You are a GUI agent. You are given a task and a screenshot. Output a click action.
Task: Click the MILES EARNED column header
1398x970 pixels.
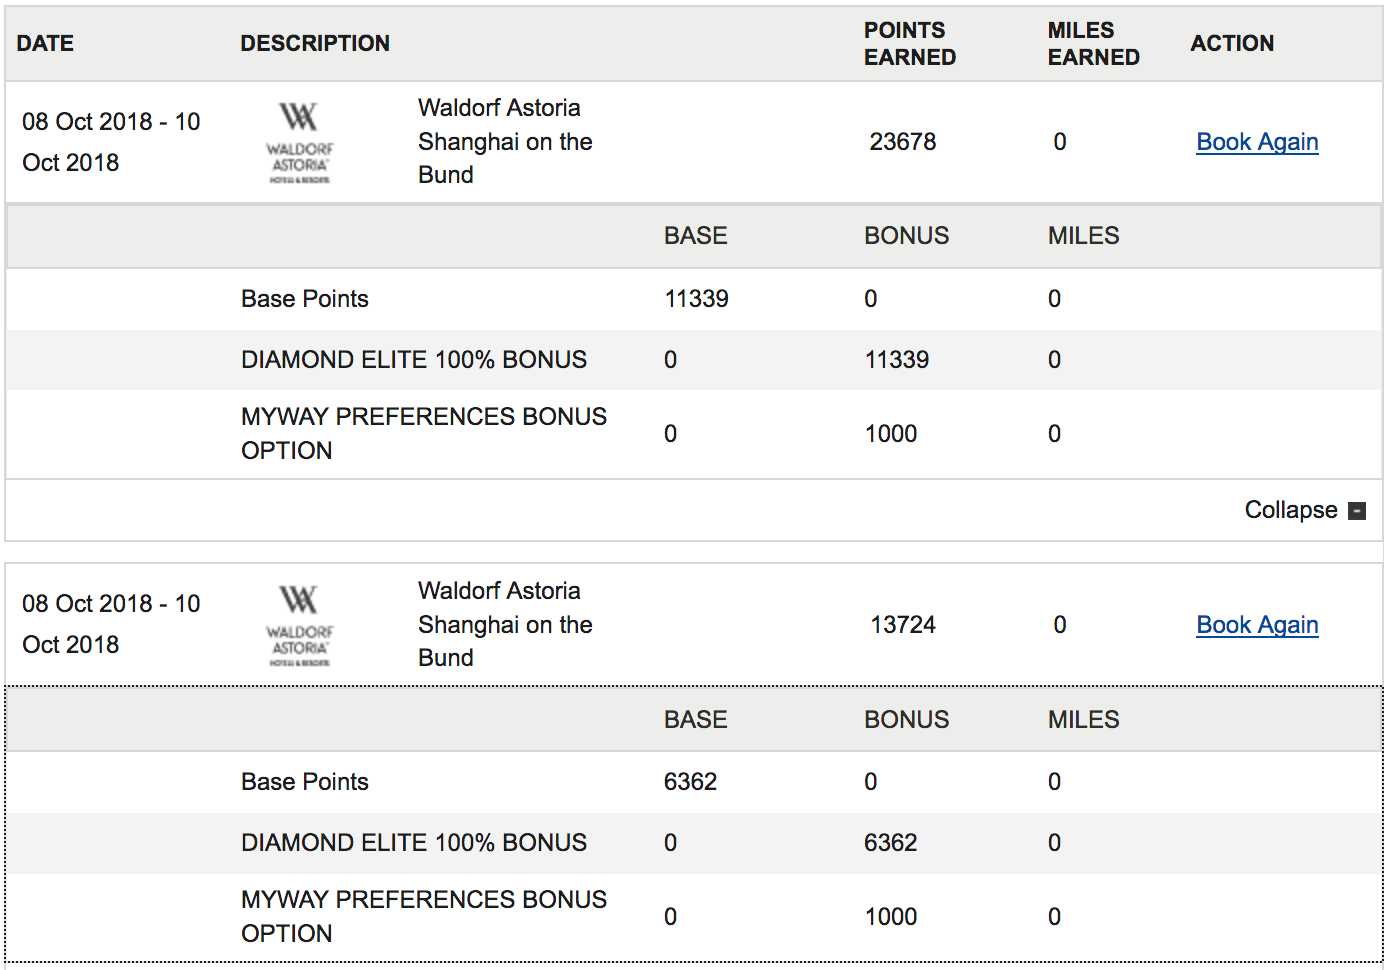pos(1093,44)
